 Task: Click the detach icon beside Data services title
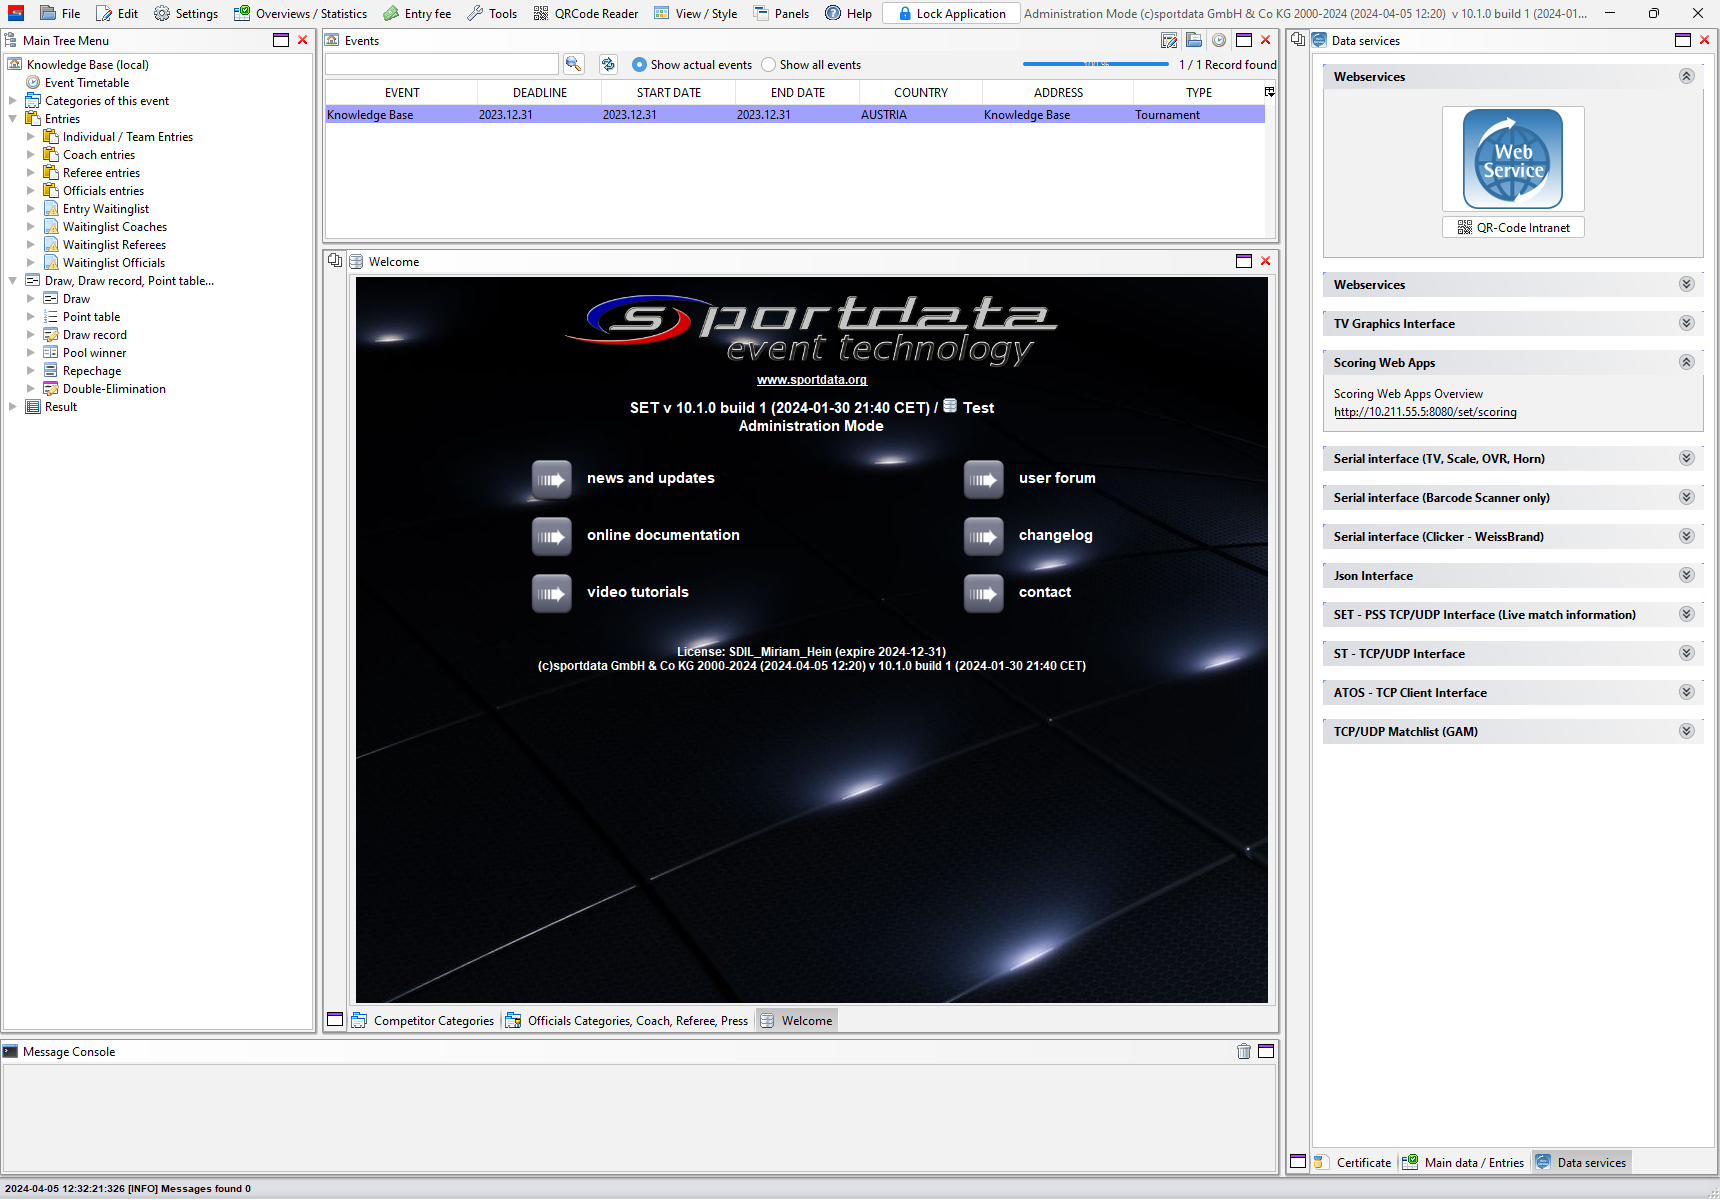point(1298,40)
